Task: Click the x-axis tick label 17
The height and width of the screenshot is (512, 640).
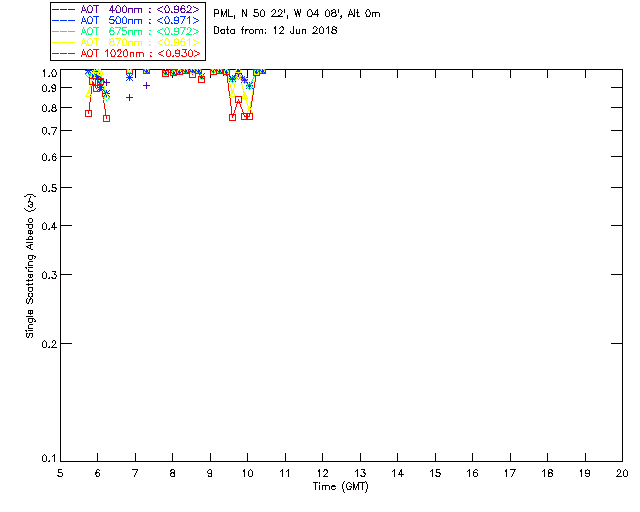Action: point(510,473)
